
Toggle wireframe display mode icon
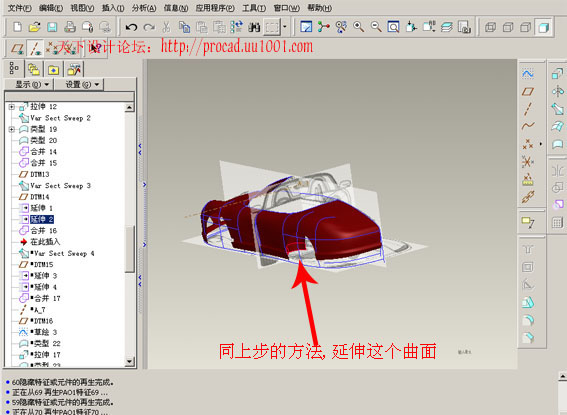pyautogui.click(x=490, y=27)
